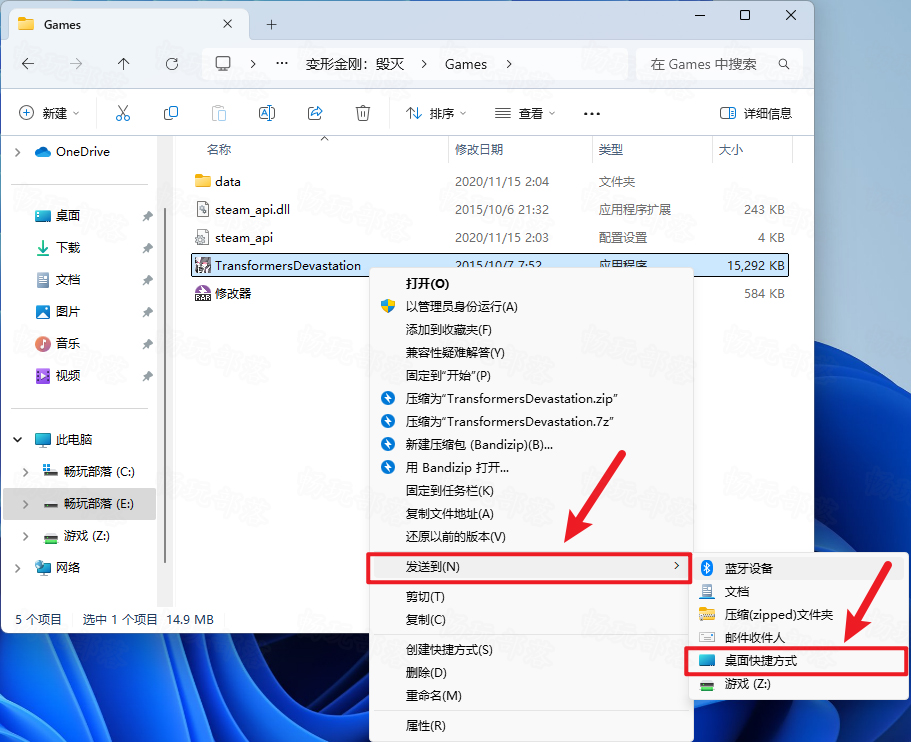911x742 pixels.
Task: Go back with the left arrow
Action: point(28,64)
